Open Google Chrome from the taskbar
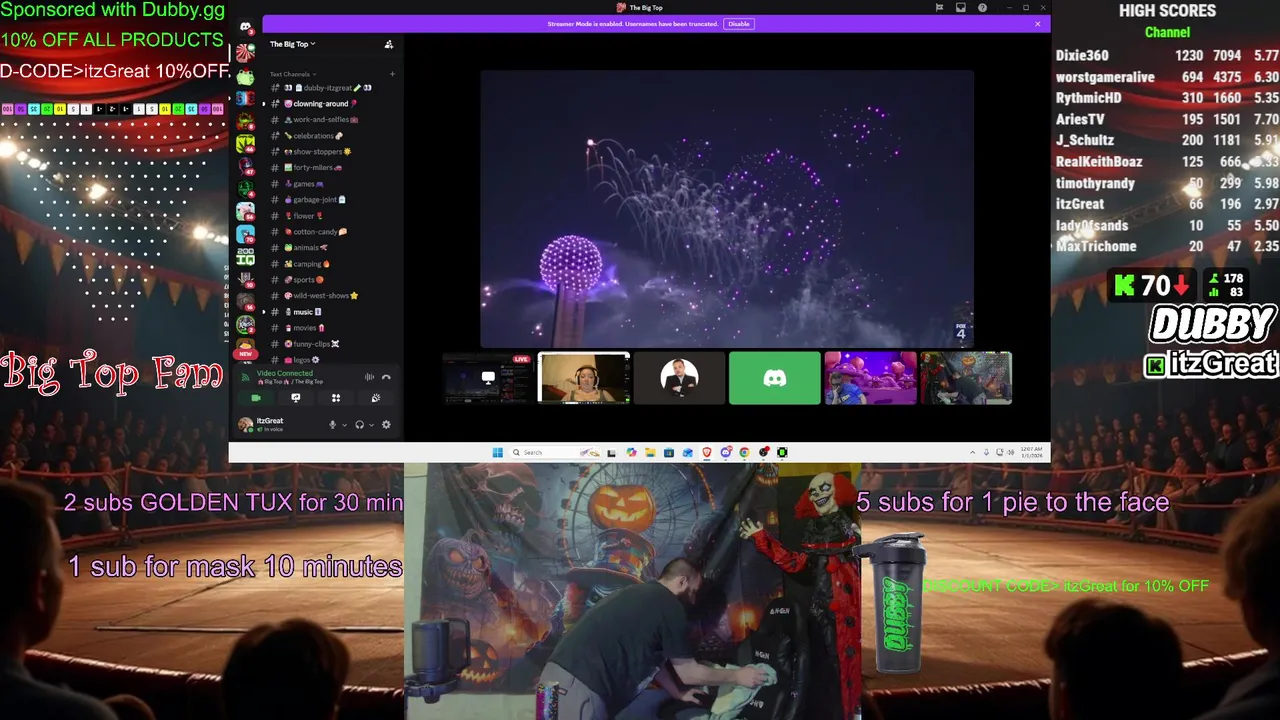The image size is (1280, 720). tap(744, 452)
